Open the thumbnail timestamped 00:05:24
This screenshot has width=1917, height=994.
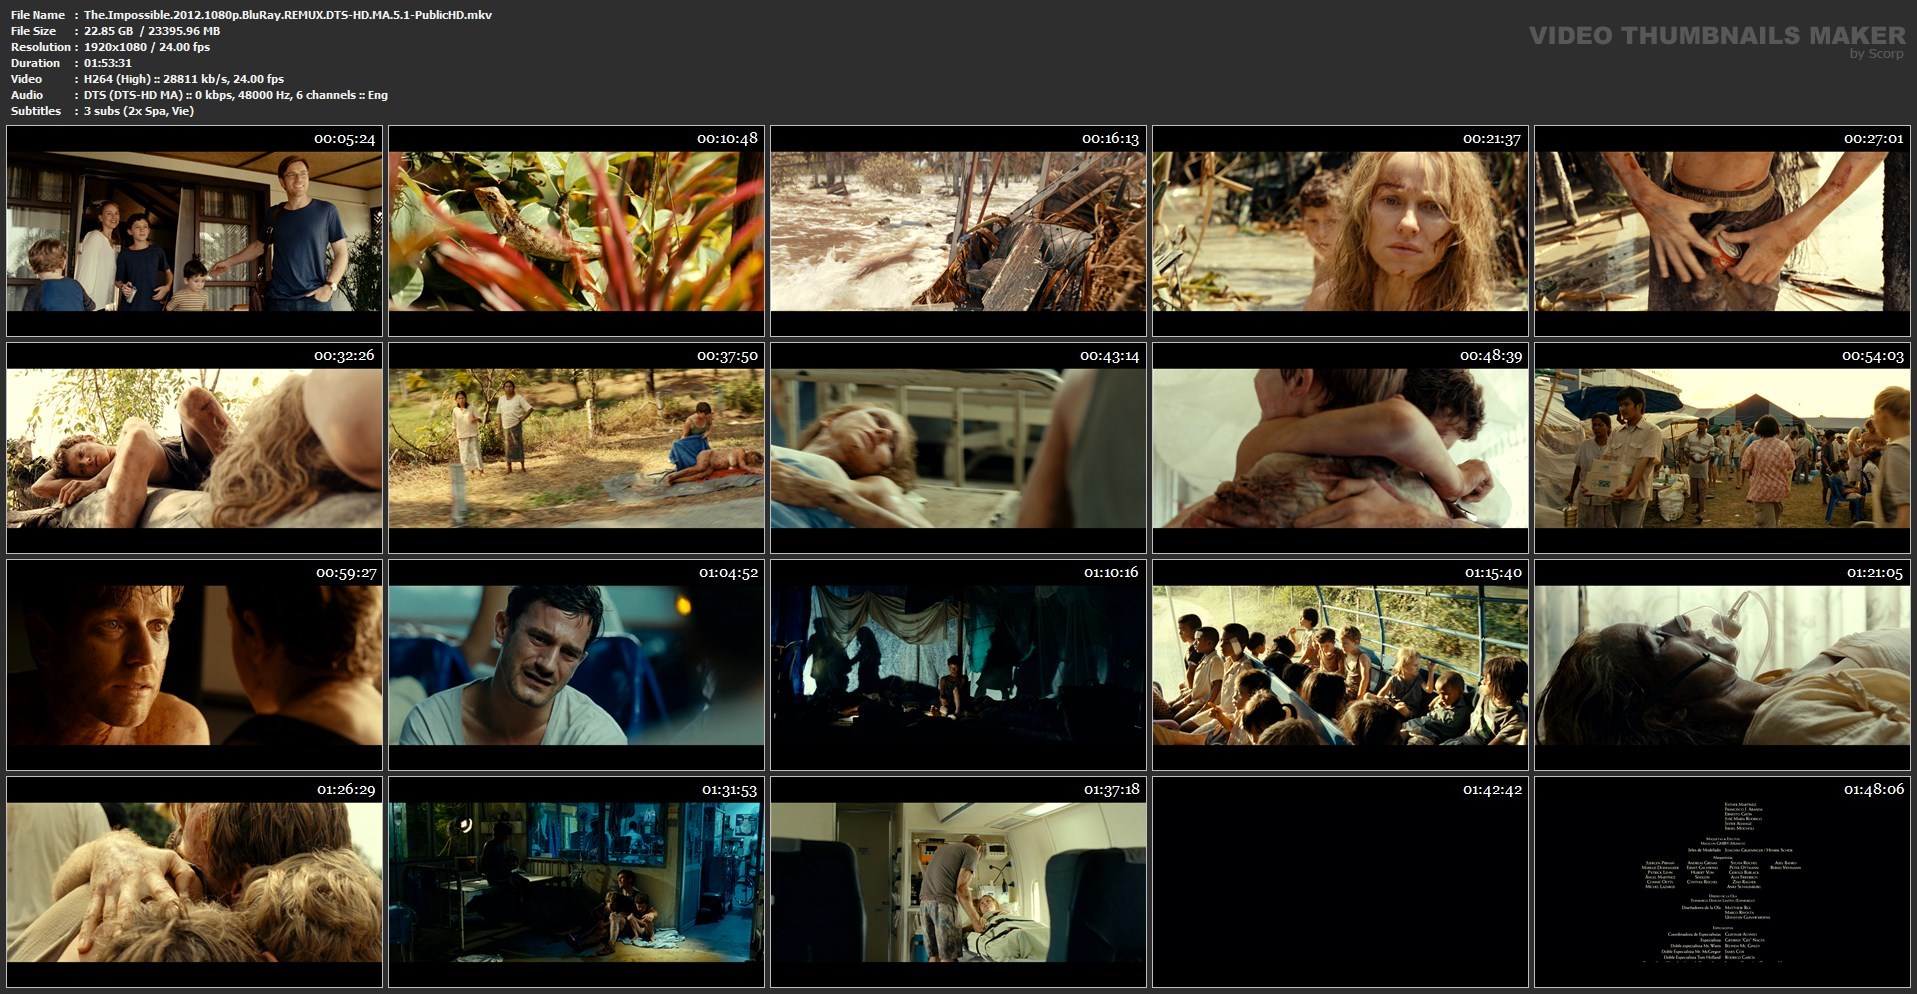[194, 231]
